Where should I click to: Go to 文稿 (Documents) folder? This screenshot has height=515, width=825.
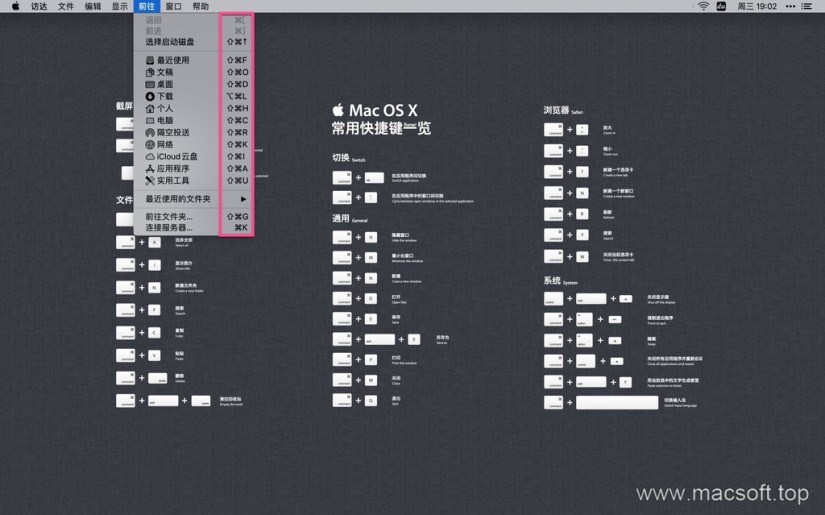tap(165, 72)
